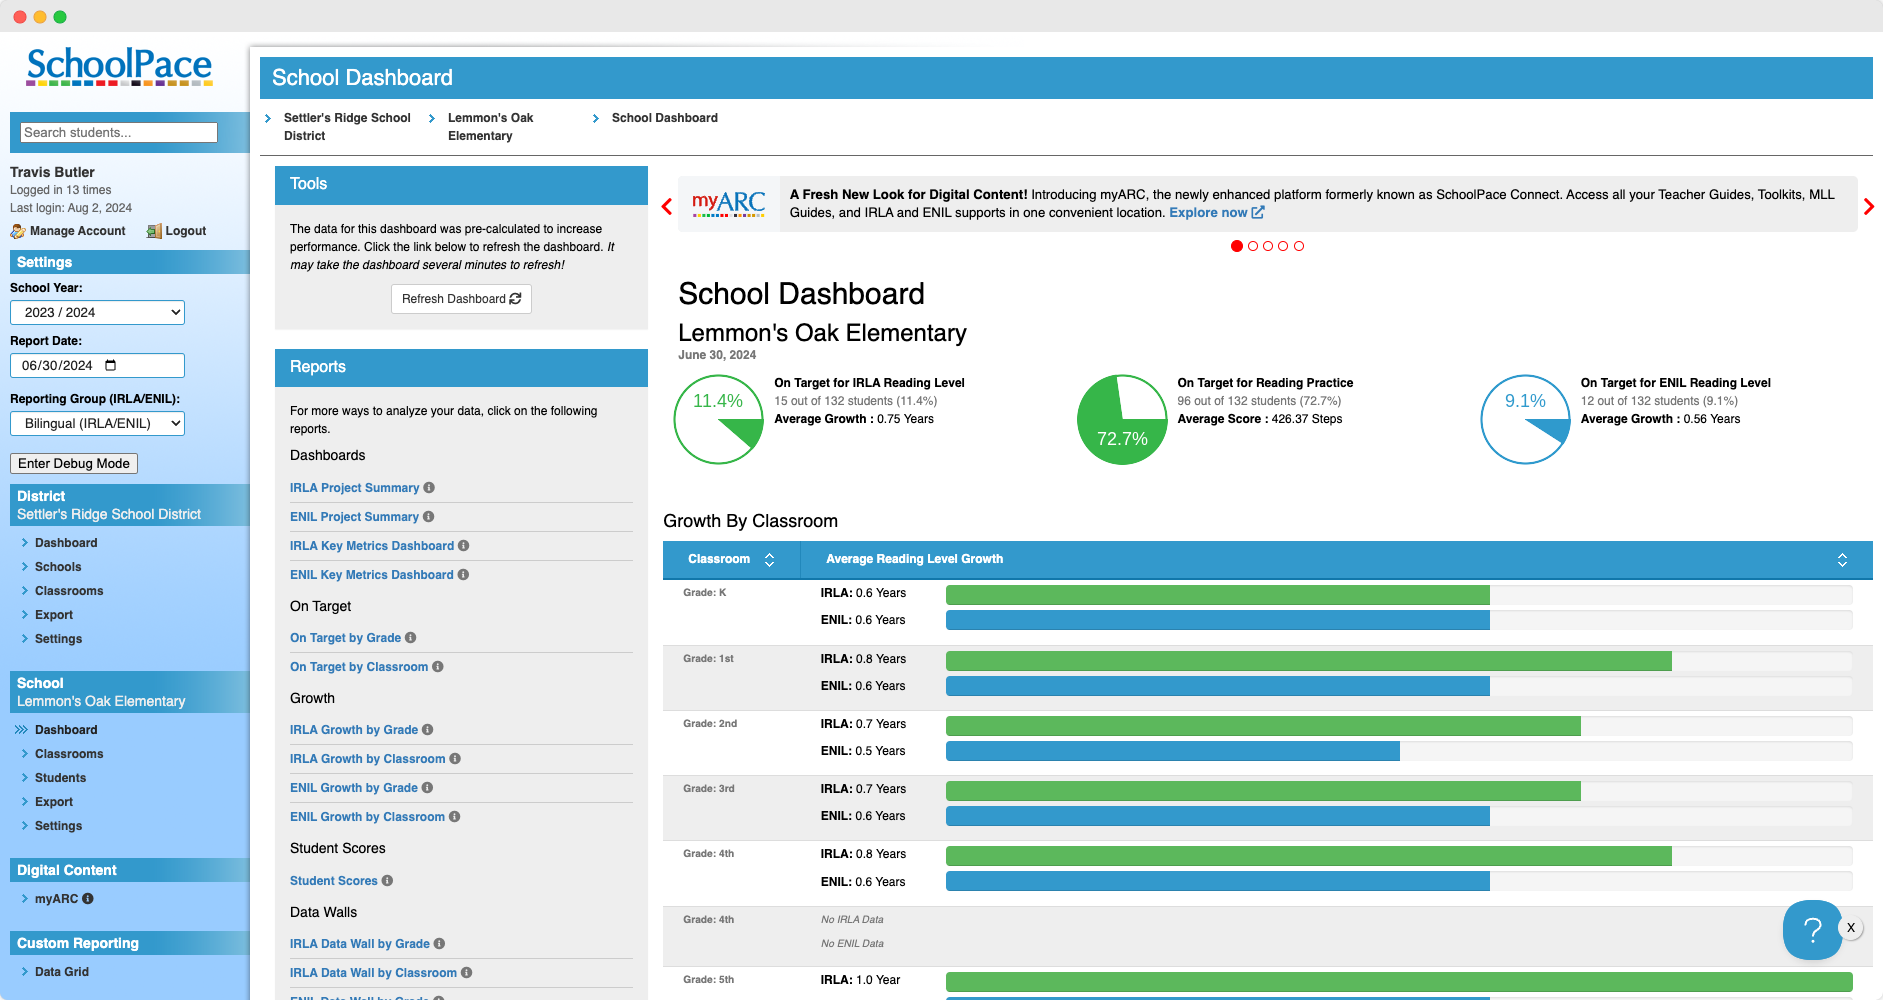Select the fourth carousel dot indicator
The image size is (1883, 1000).
point(1283,246)
